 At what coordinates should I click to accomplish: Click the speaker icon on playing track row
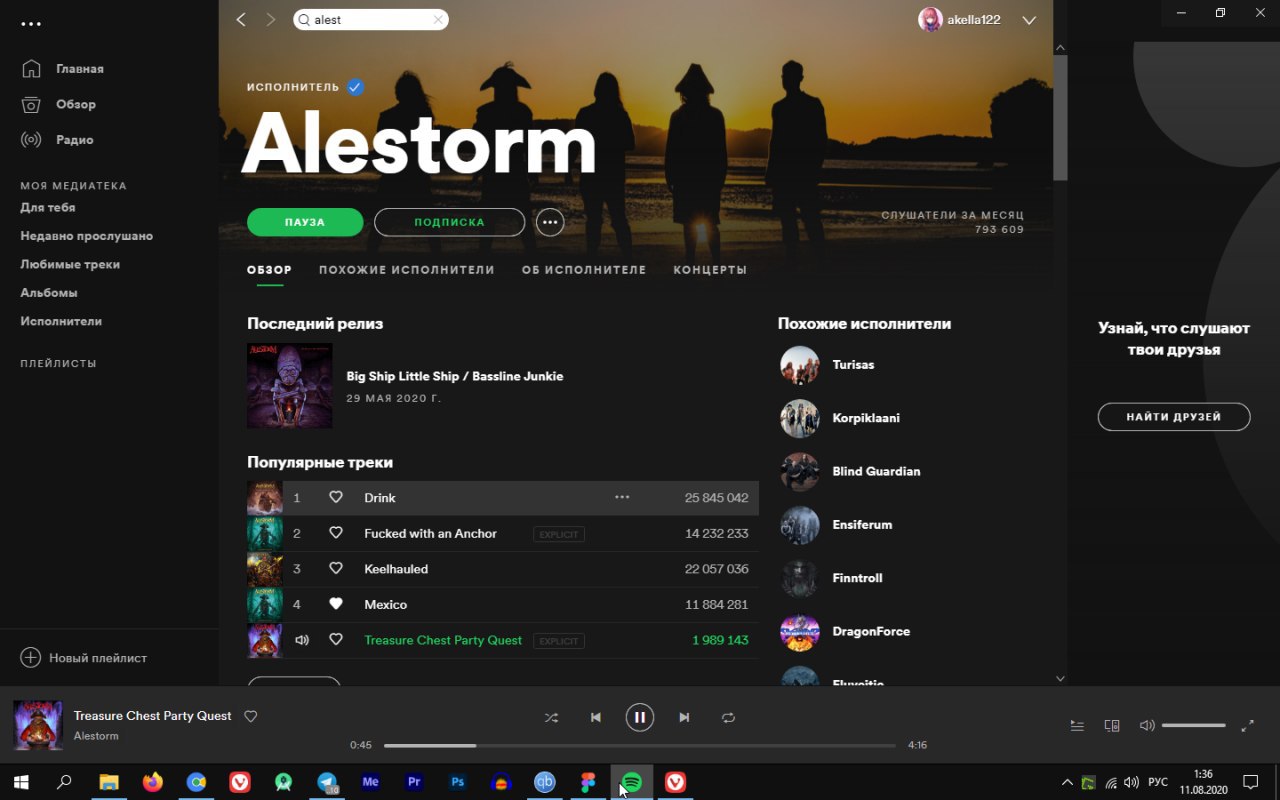click(x=301, y=640)
